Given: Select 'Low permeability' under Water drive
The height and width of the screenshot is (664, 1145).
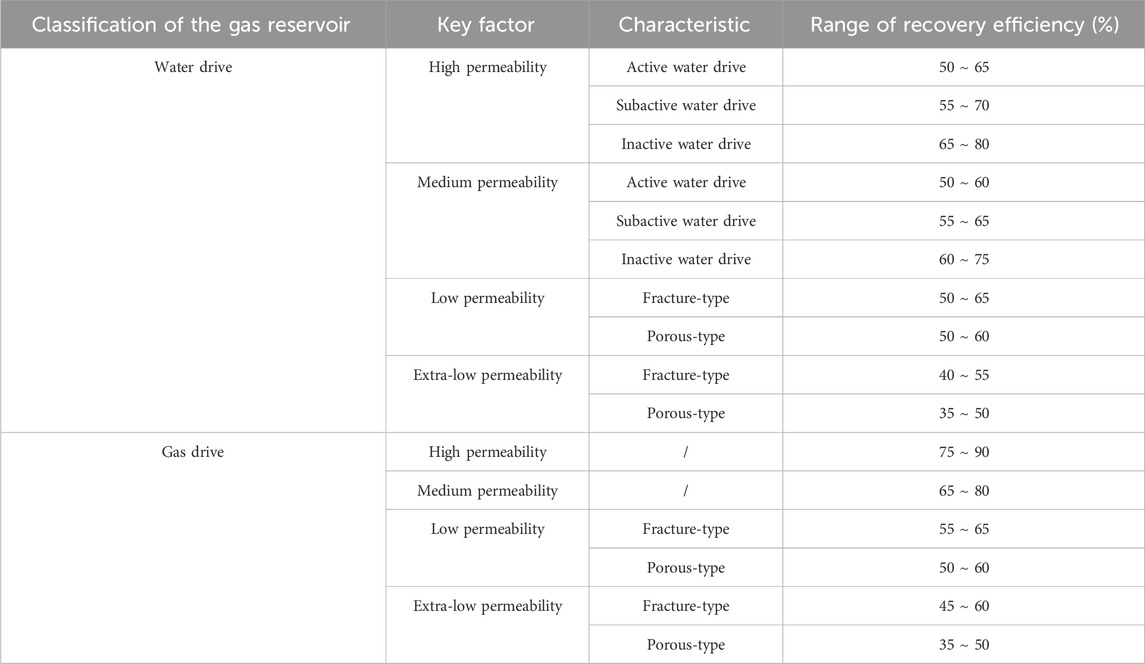Looking at the screenshot, I should pyautogui.click(x=487, y=298).
